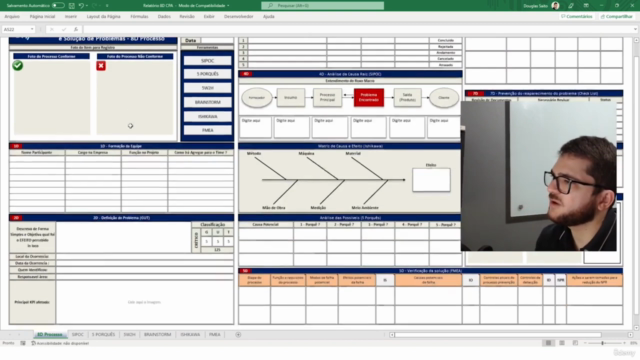Viewport: 640px width, 360px height.
Task: Open the Undo history dropdown arrow
Action: click(87, 6)
